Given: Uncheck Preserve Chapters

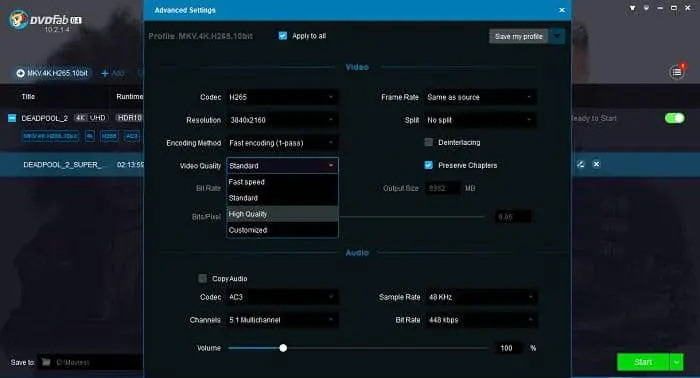Looking at the screenshot, I should [429, 165].
